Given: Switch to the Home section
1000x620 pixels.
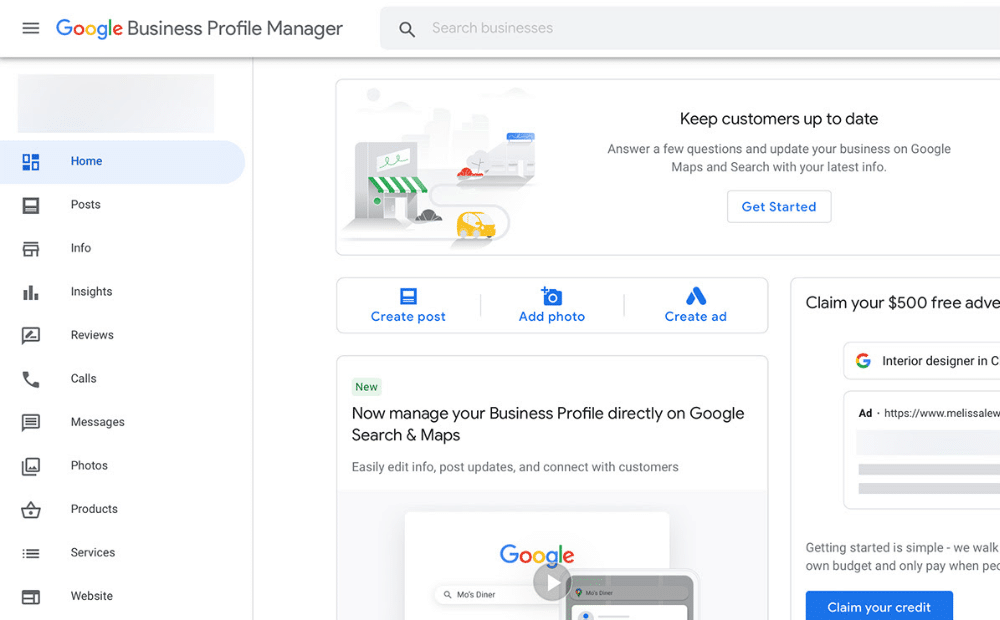Looking at the screenshot, I should (x=31, y=161).
